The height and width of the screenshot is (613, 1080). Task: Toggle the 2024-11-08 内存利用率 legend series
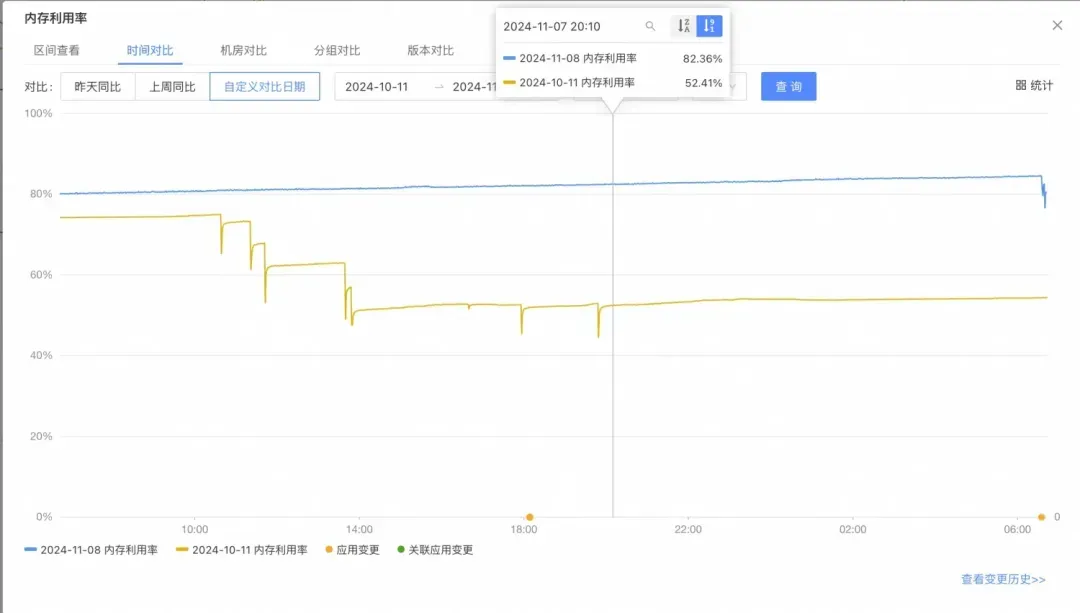click(x=91, y=550)
